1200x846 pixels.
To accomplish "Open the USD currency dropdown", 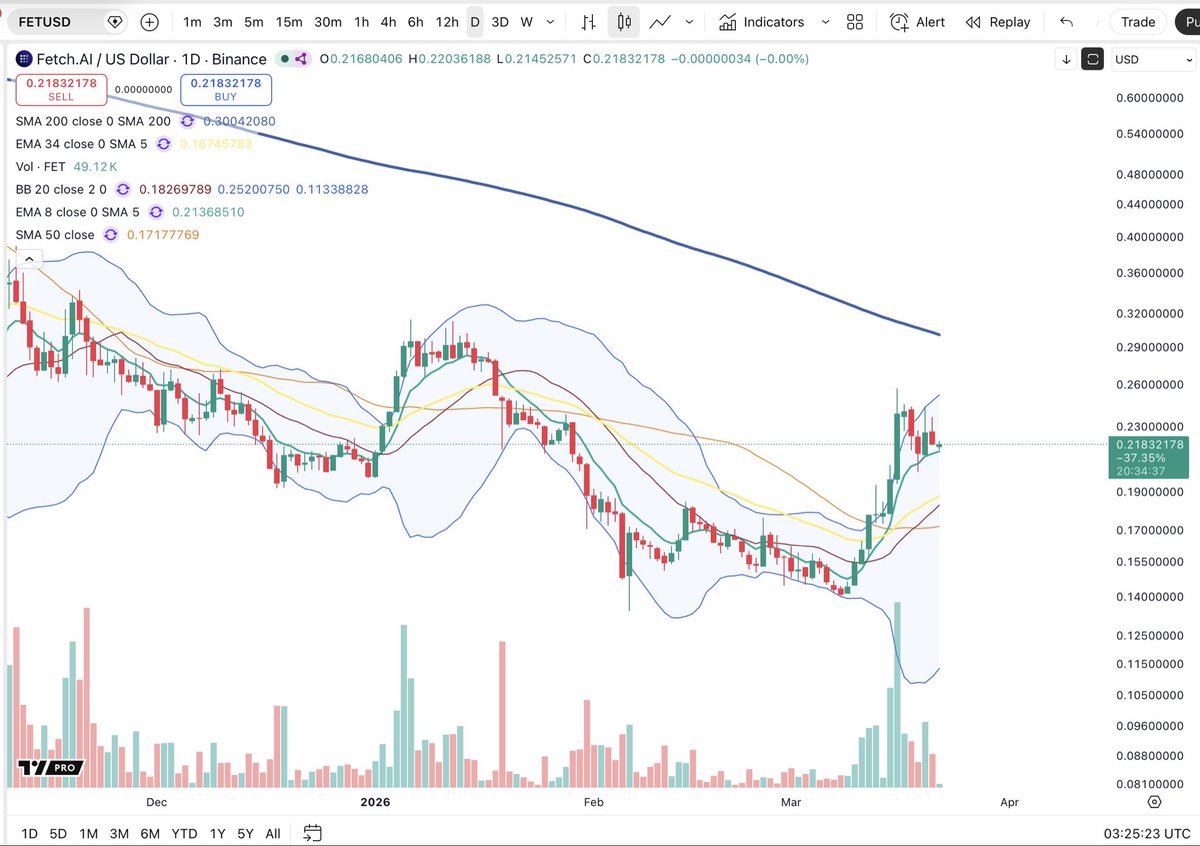I will [x=1151, y=59].
